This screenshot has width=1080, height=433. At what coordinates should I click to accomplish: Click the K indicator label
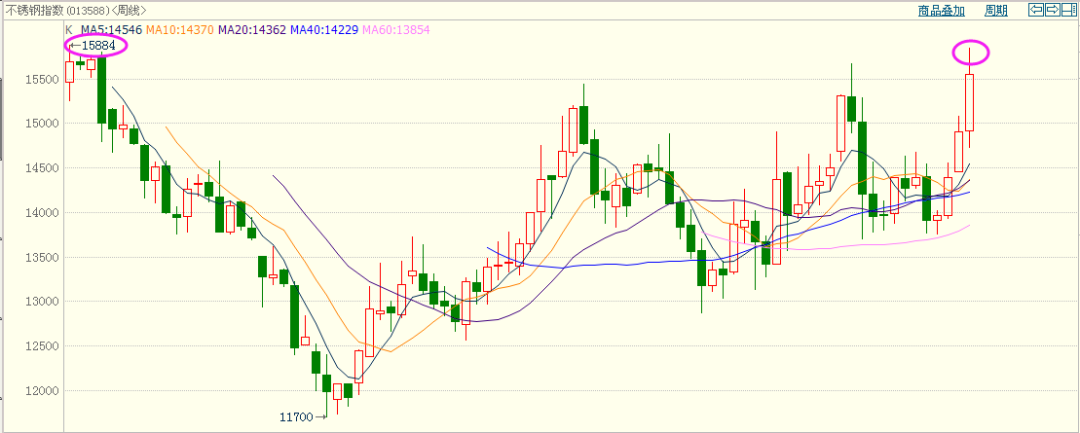coord(69,30)
